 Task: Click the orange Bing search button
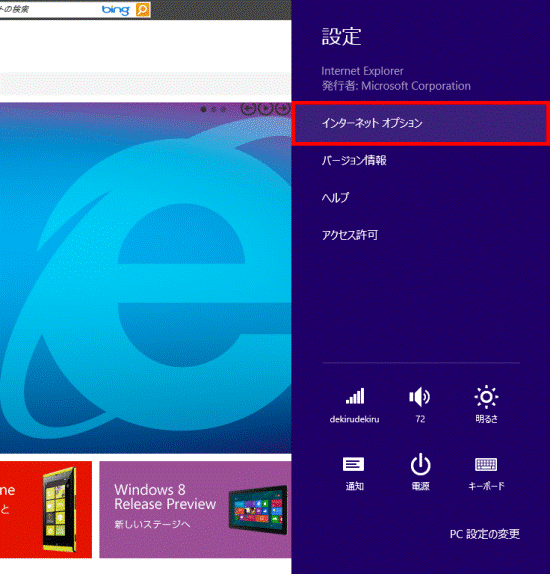[143, 10]
